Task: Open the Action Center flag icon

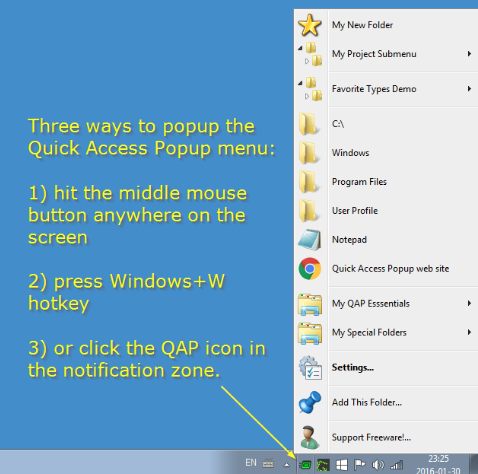Action: click(360, 465)
